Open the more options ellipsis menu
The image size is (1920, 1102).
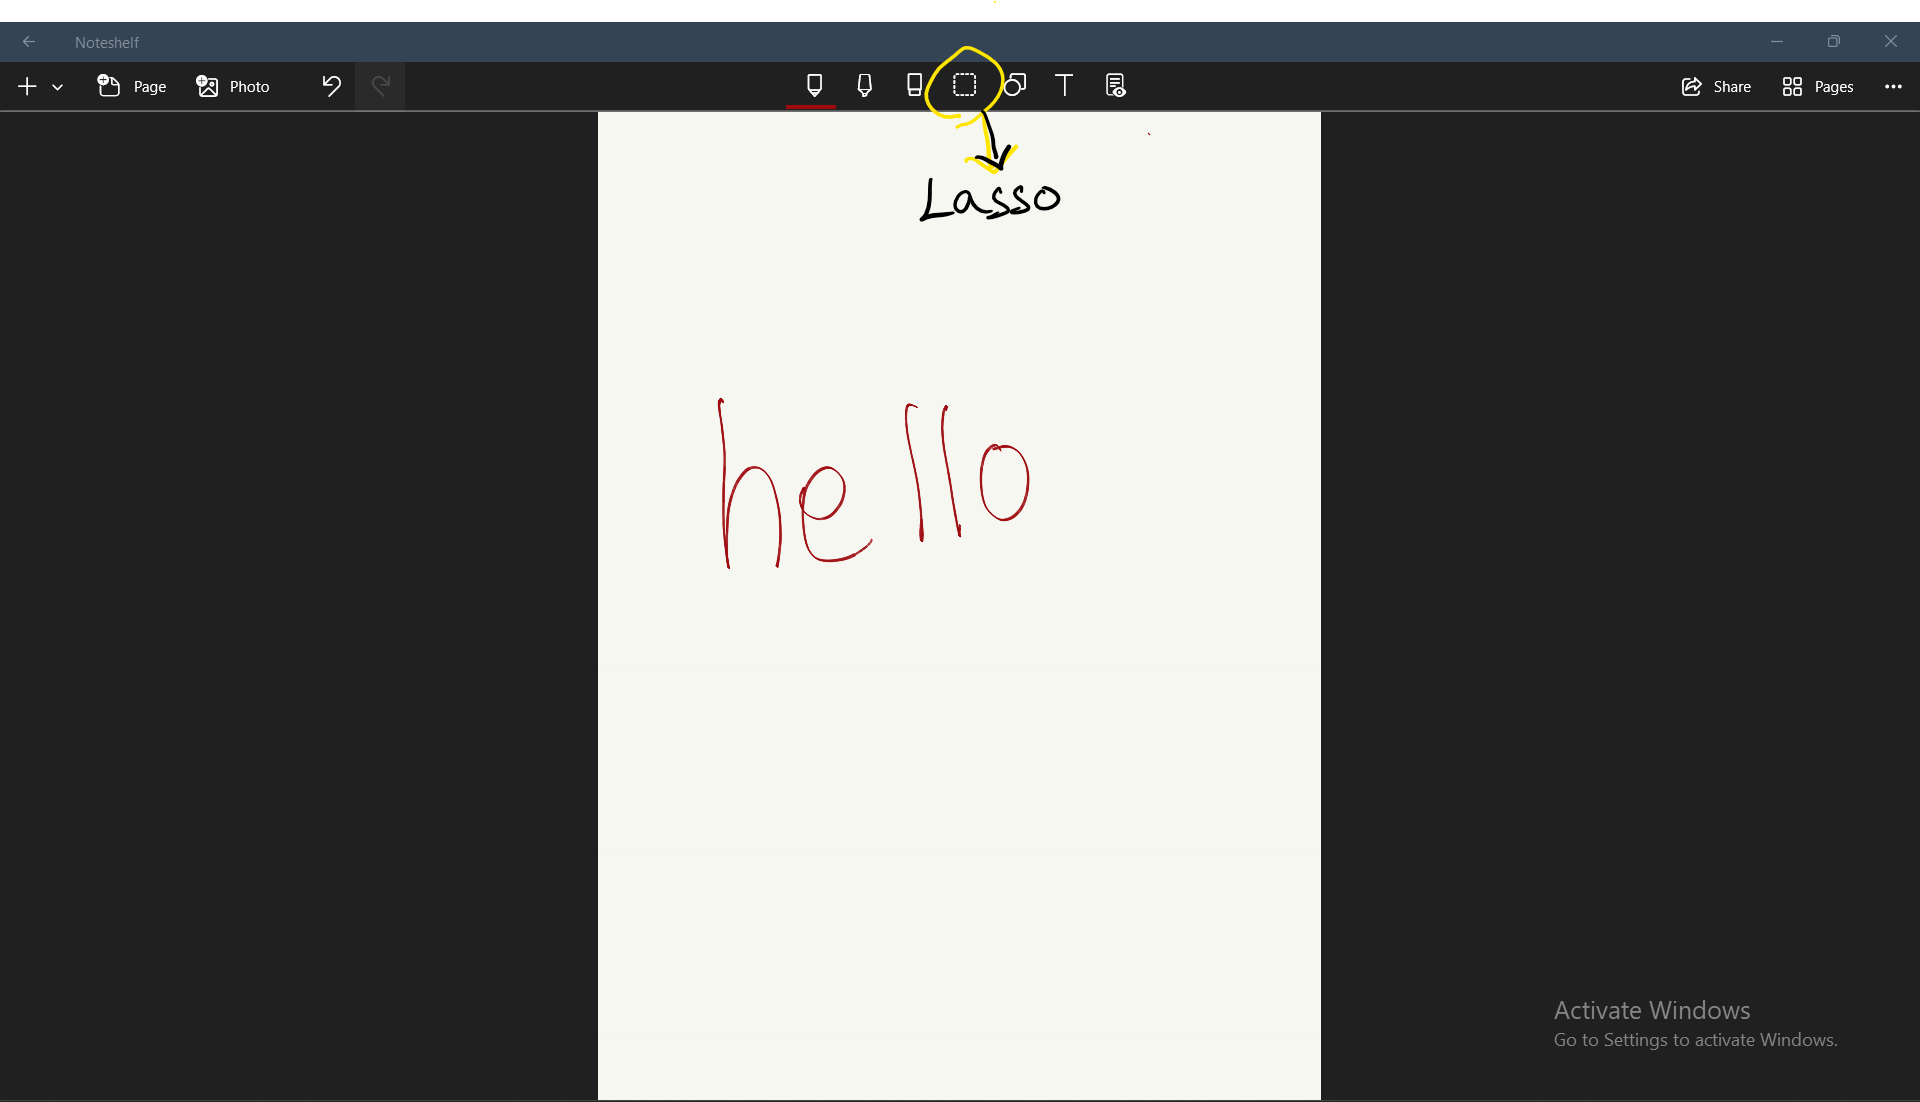point(1893,87)
